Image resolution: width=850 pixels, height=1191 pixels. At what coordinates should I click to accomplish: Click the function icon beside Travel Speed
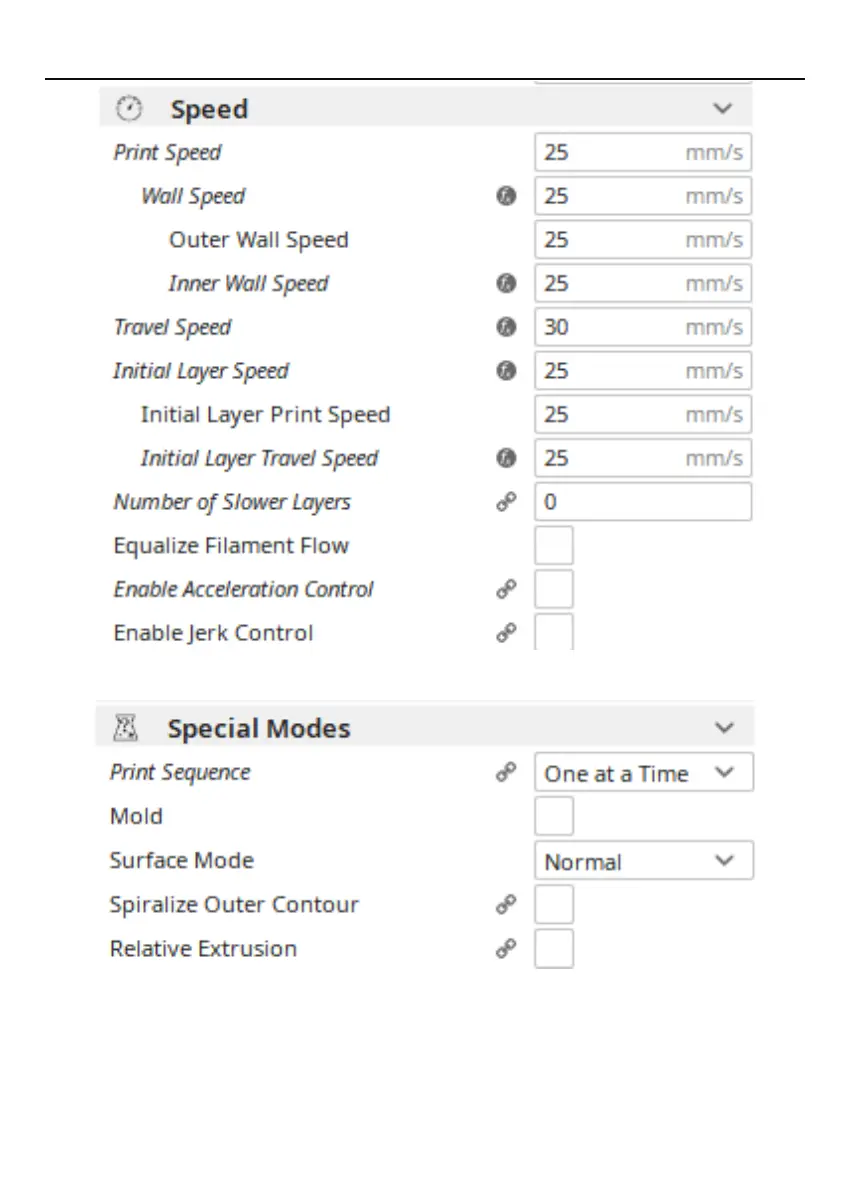(x=507, y=327)
